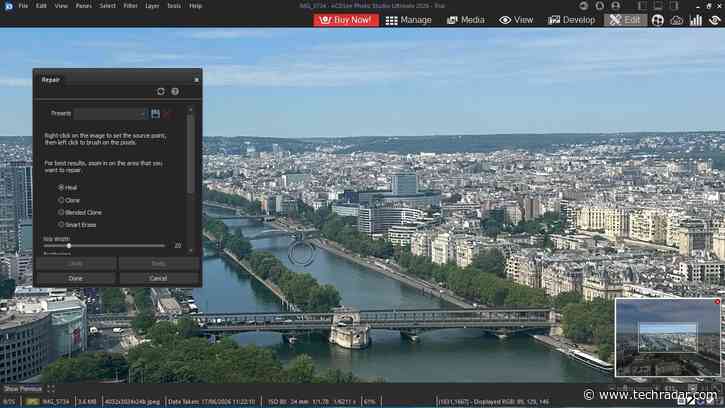Open the People mode face icon
Viewport: 725px width, 408px height.
click(x=657, y=20)
